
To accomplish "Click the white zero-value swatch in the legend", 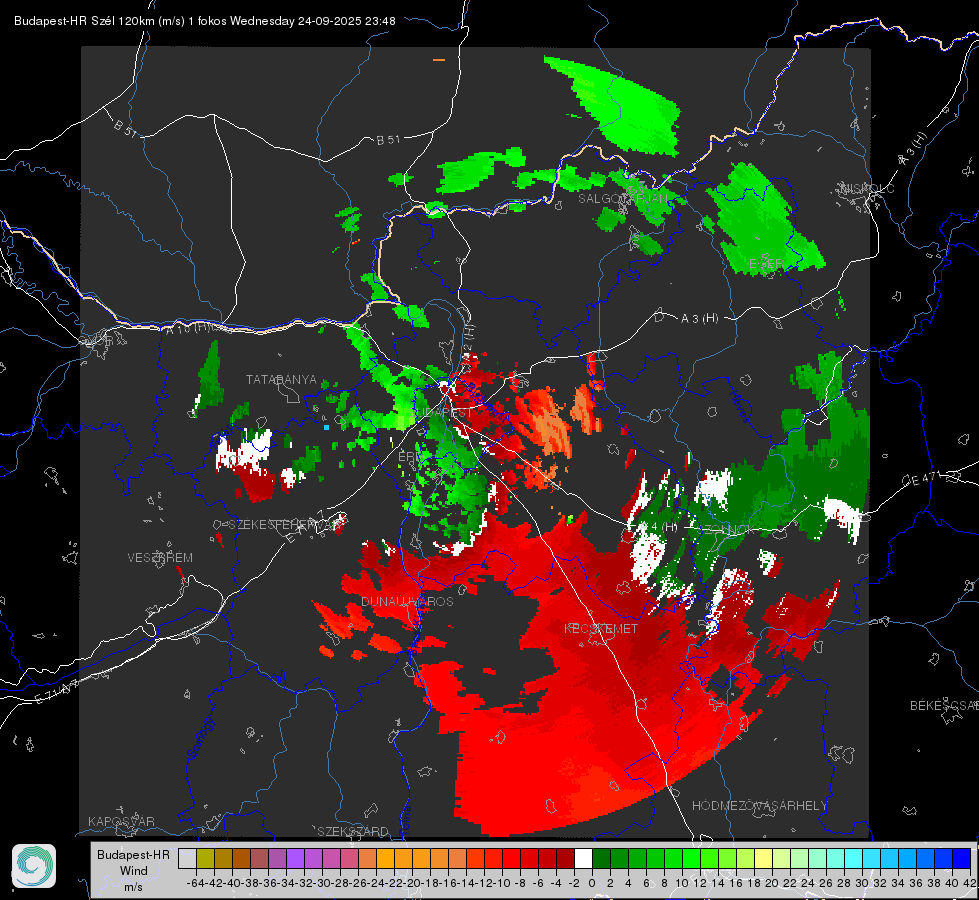I will pyautogui.click(x=583, y=858).
